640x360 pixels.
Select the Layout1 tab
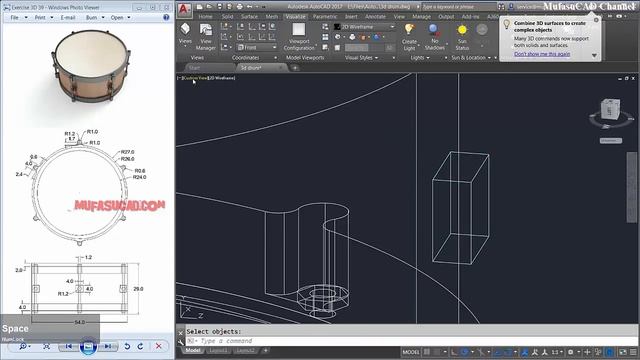click(218, 350)
